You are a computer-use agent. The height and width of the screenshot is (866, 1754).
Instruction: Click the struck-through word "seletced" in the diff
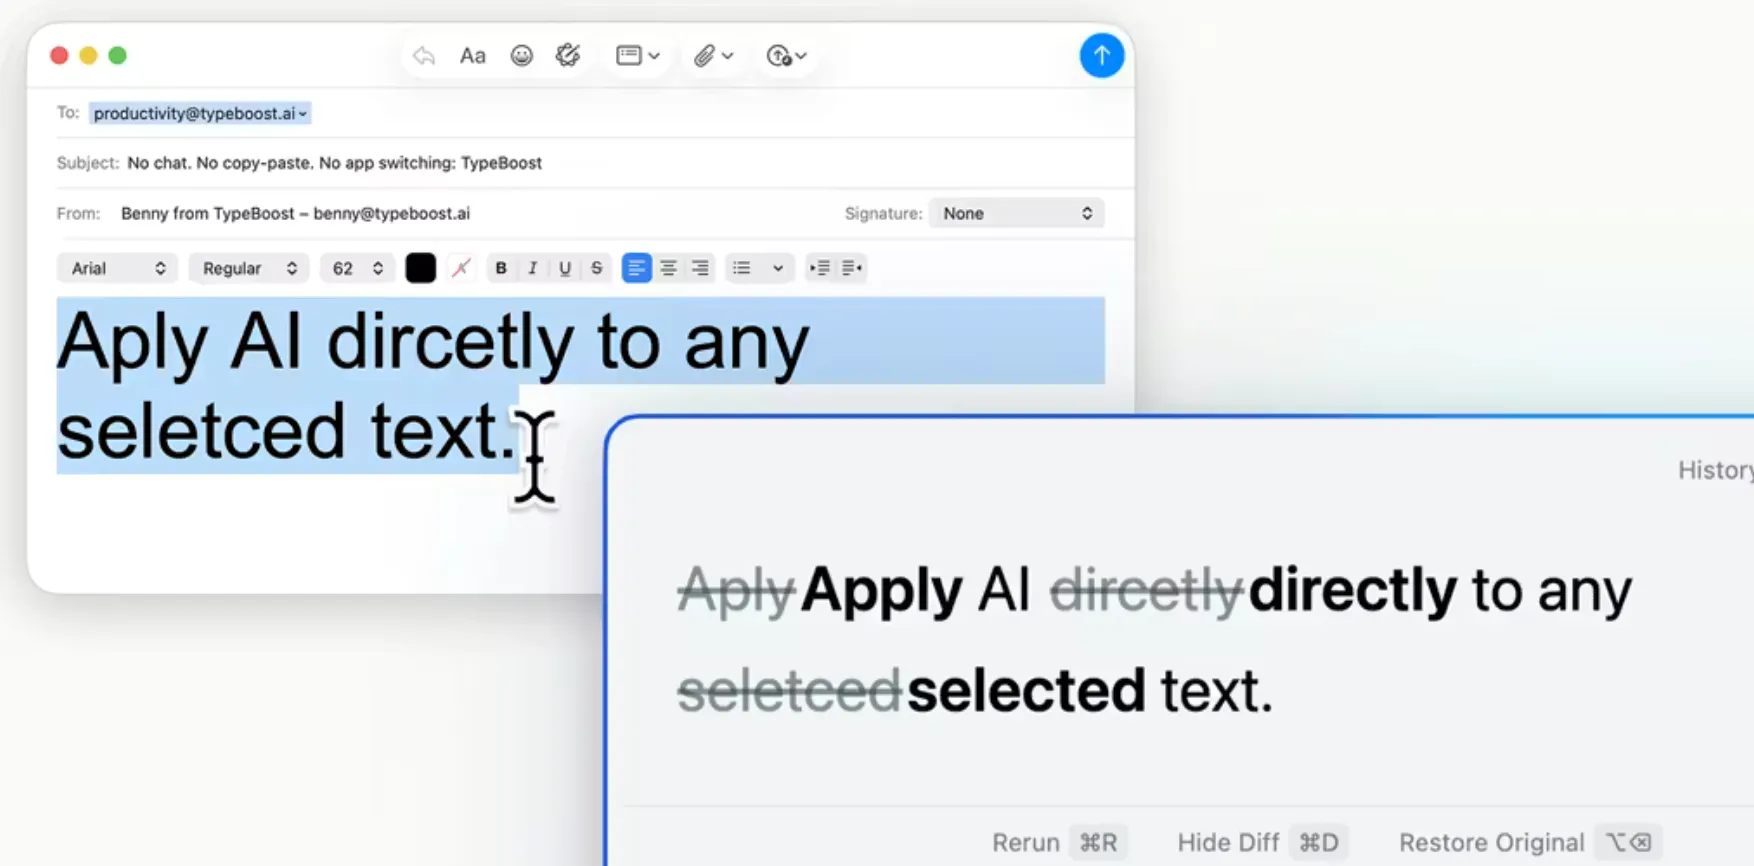point(789,691)
